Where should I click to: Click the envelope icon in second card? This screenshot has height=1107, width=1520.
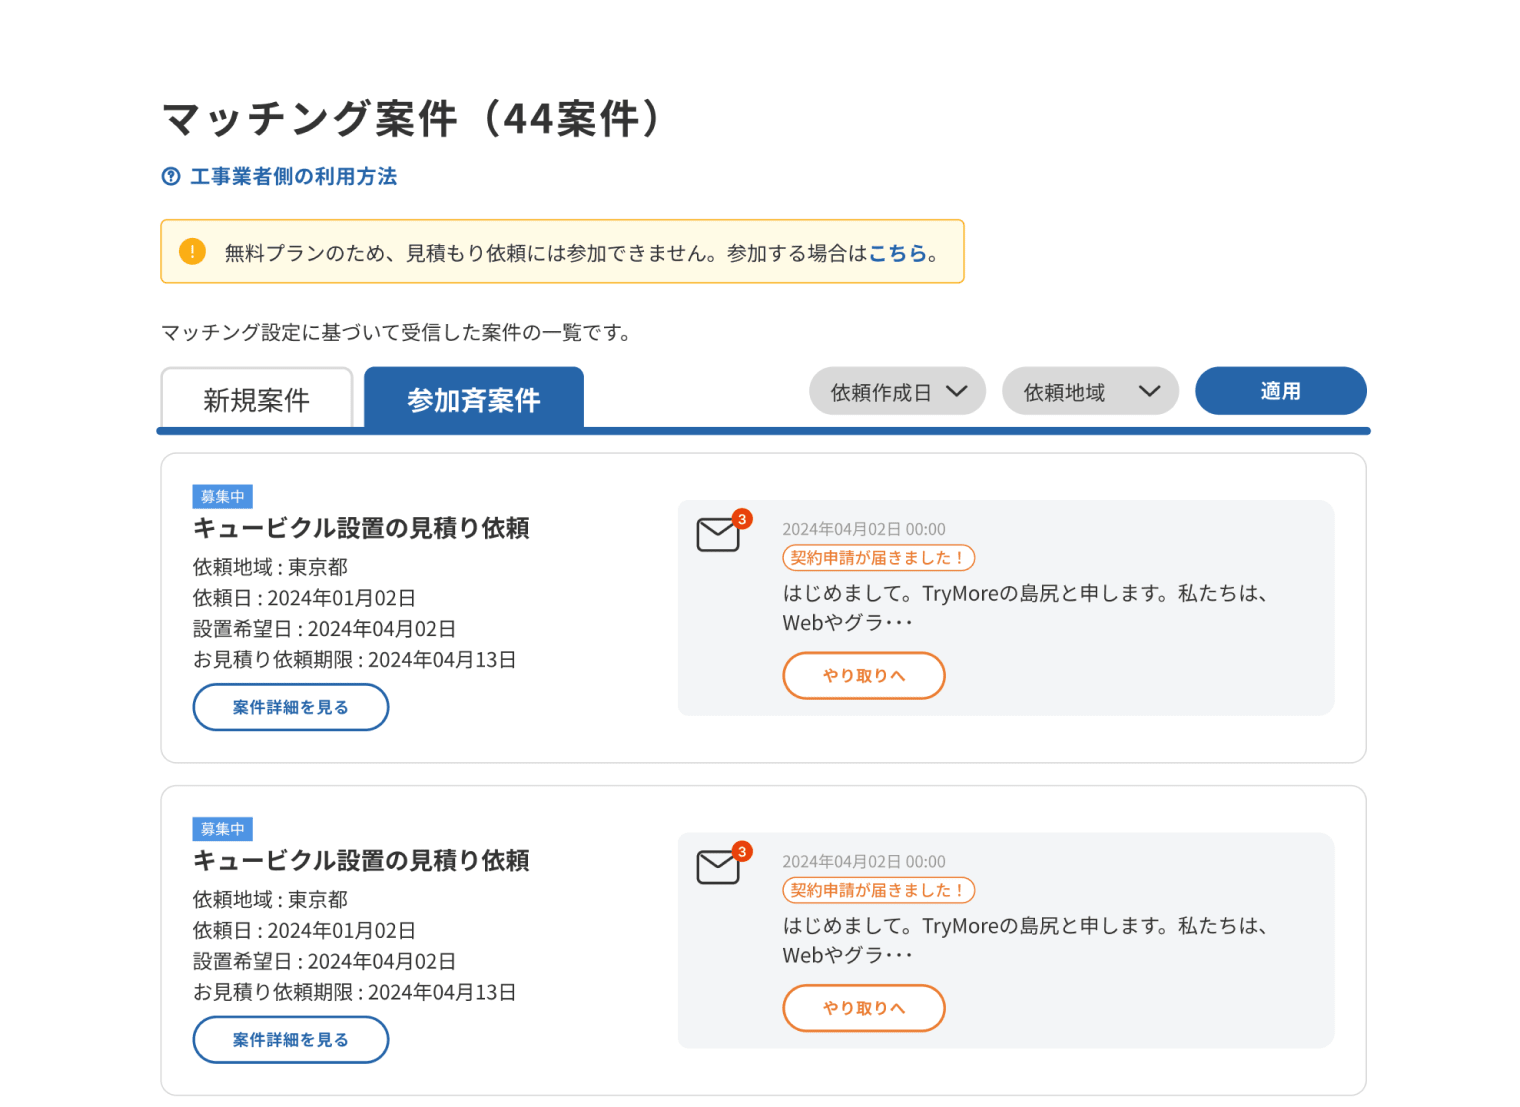tap(717, 867)
